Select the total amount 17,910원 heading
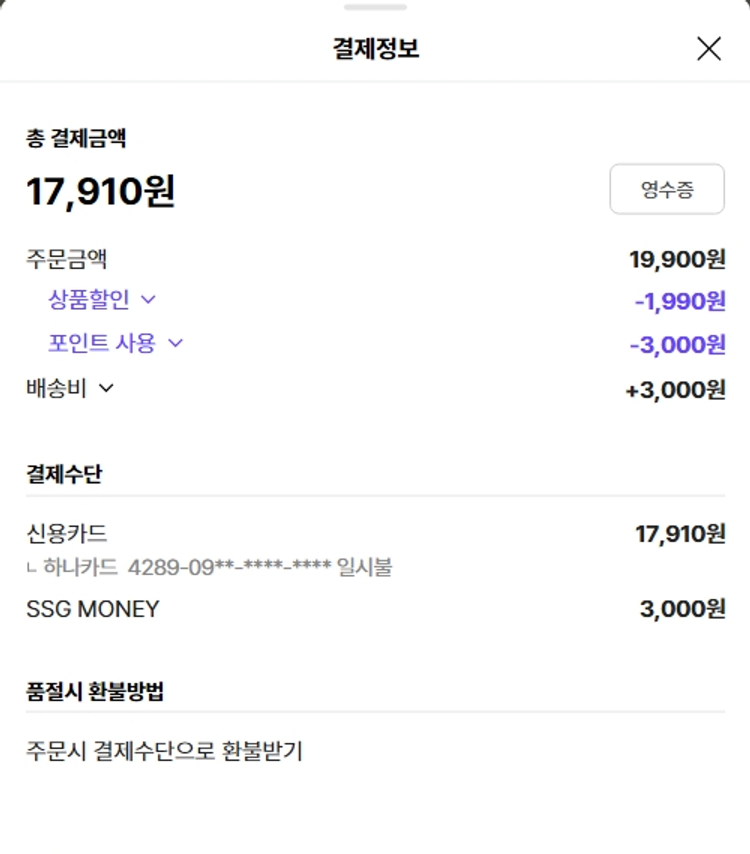This screenshot has width=750, height=854. (100, 191)
